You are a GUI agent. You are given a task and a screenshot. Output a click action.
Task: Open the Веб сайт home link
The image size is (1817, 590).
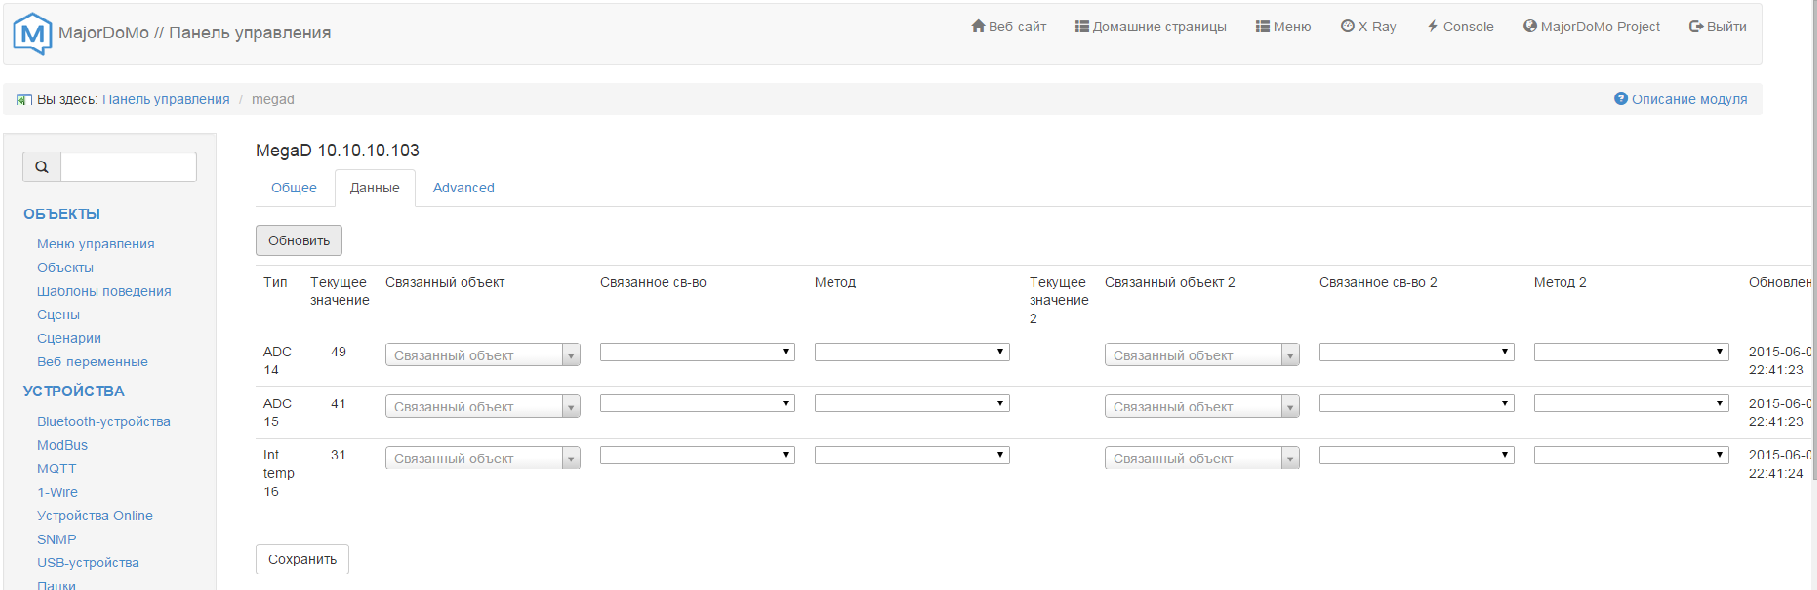pyautogui.click(x=1008, y=27)
